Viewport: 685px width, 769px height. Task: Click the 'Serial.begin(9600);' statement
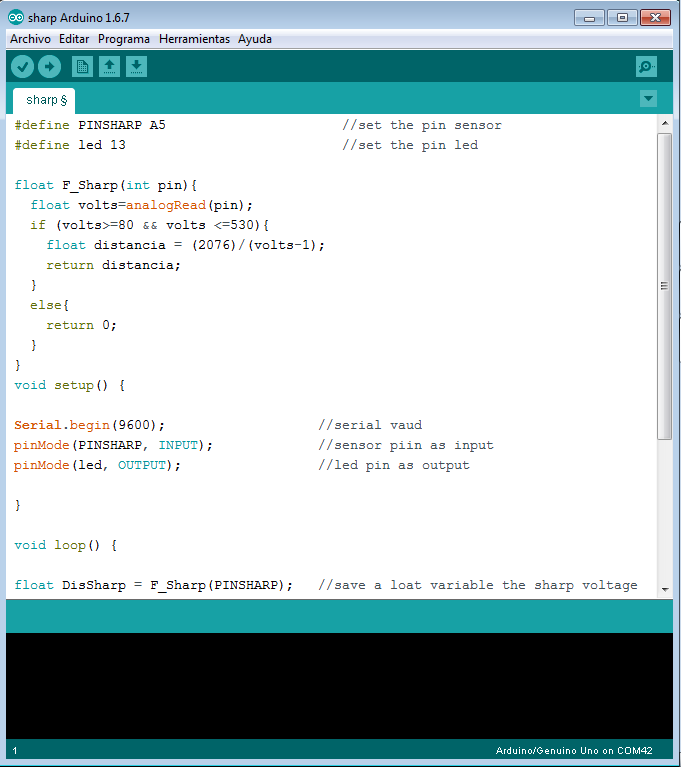89,425
